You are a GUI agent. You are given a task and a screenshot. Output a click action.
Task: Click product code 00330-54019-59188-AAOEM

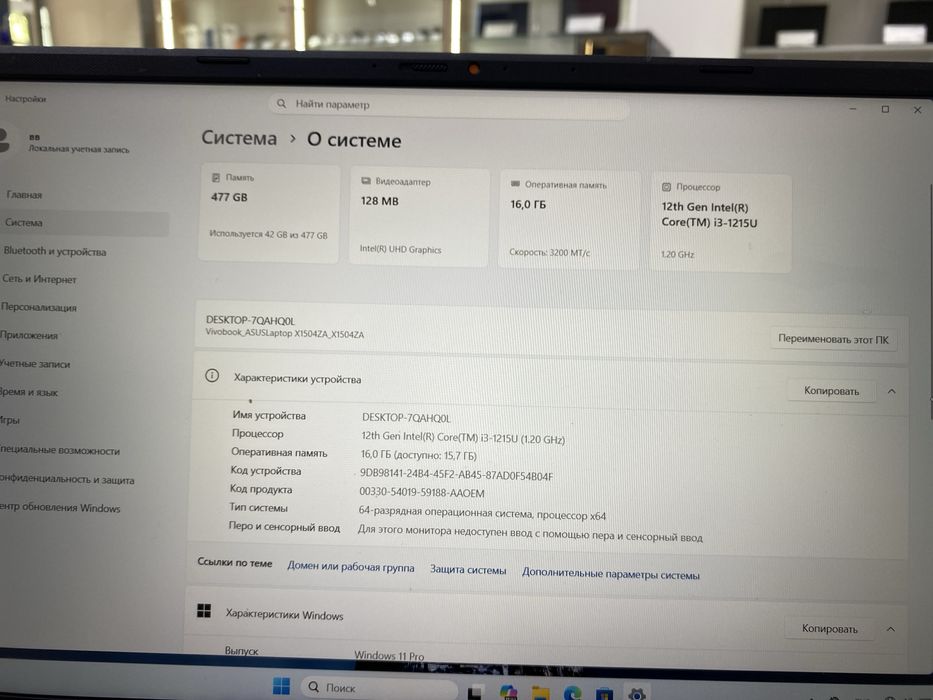(x=422, y=493)
